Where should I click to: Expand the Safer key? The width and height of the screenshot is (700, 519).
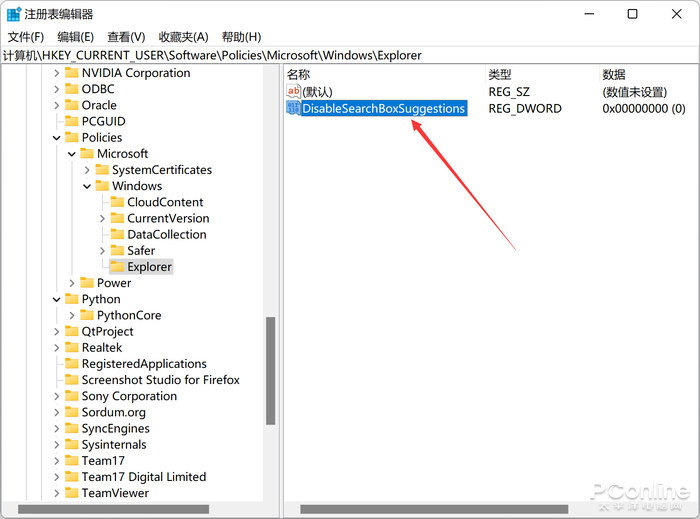(x=102, y=250)
